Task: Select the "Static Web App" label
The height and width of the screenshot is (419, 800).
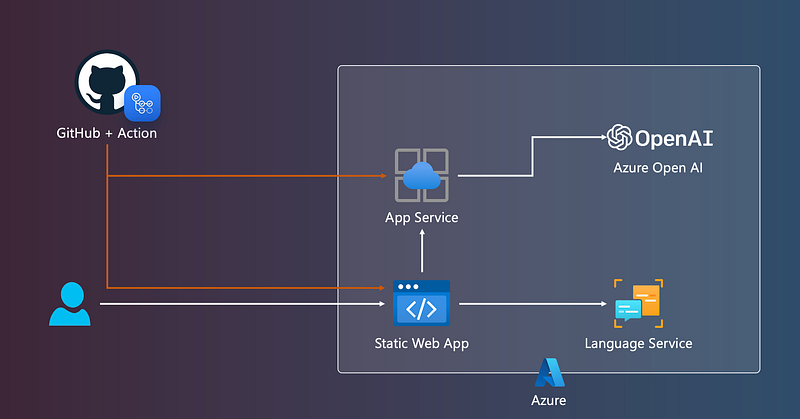Action: [421, 343]
